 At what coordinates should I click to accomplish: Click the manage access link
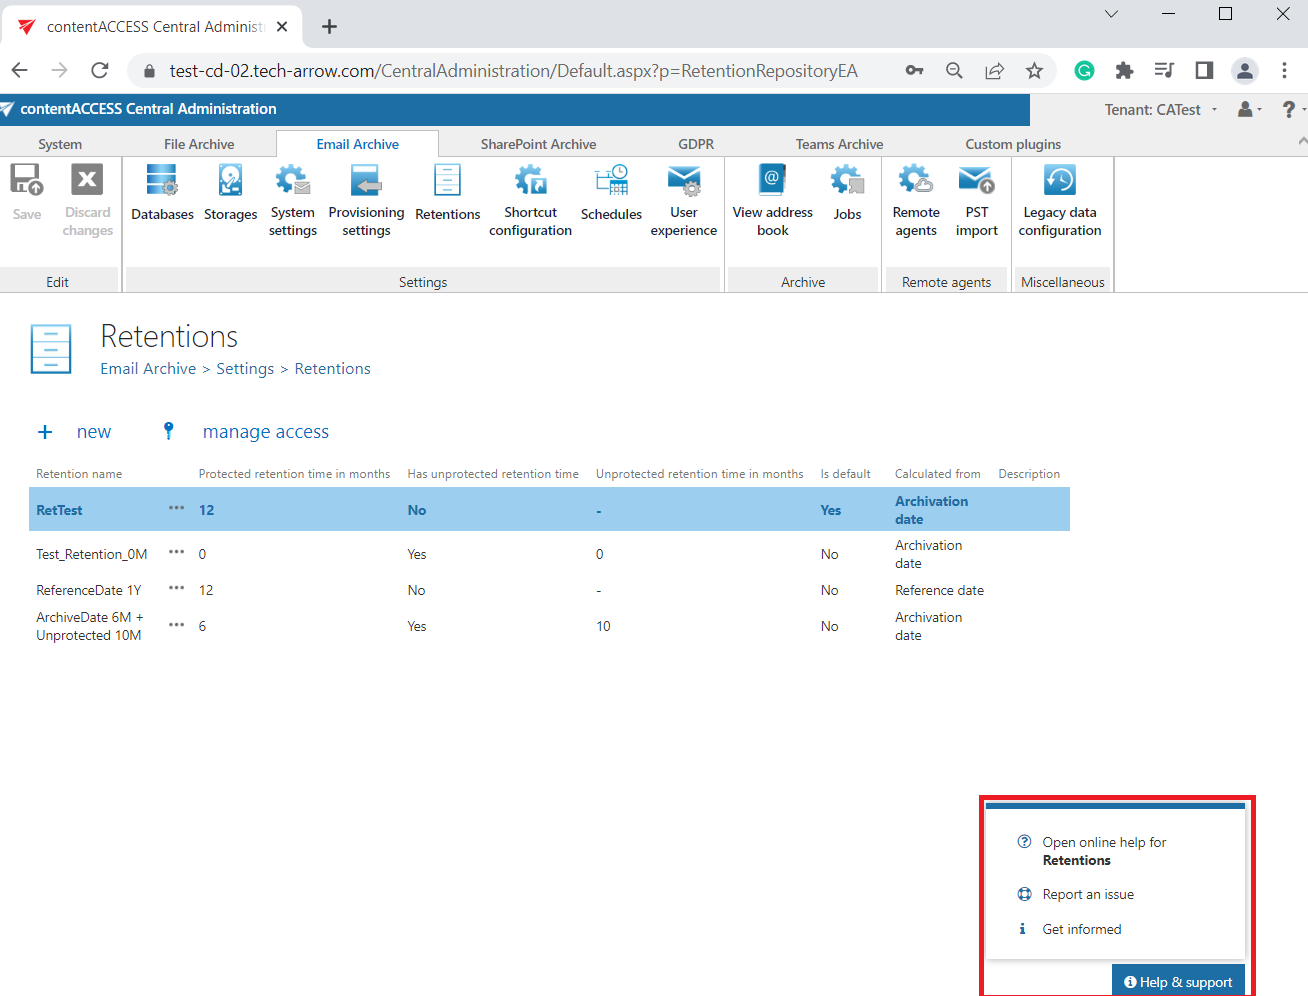tap(265, 432)
